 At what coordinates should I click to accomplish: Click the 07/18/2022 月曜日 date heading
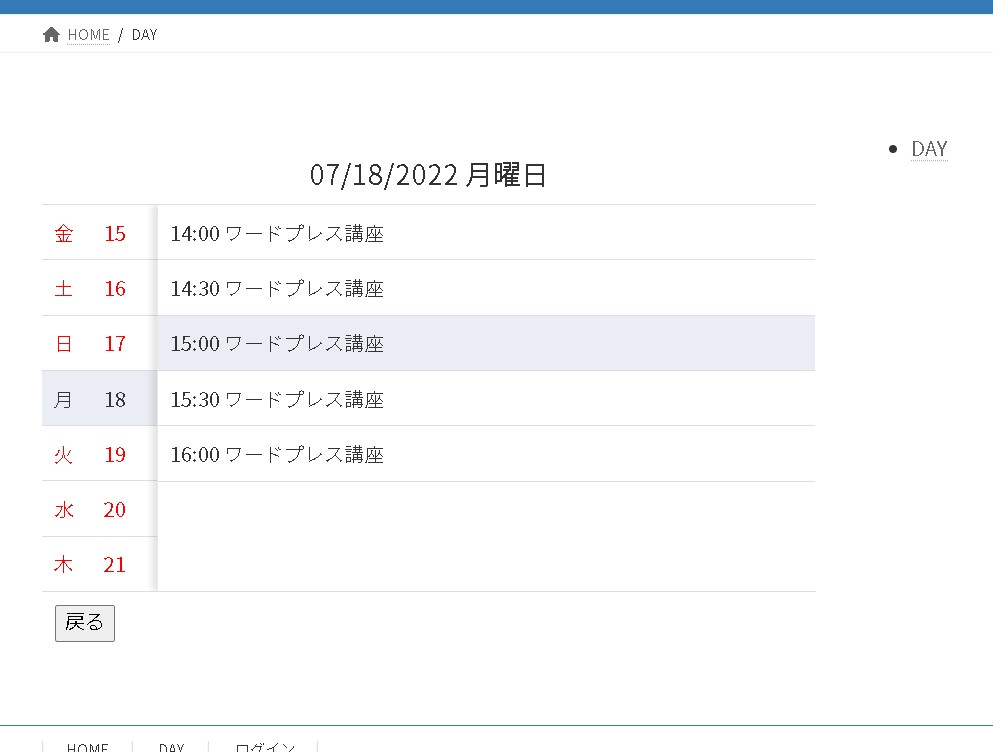428,176
